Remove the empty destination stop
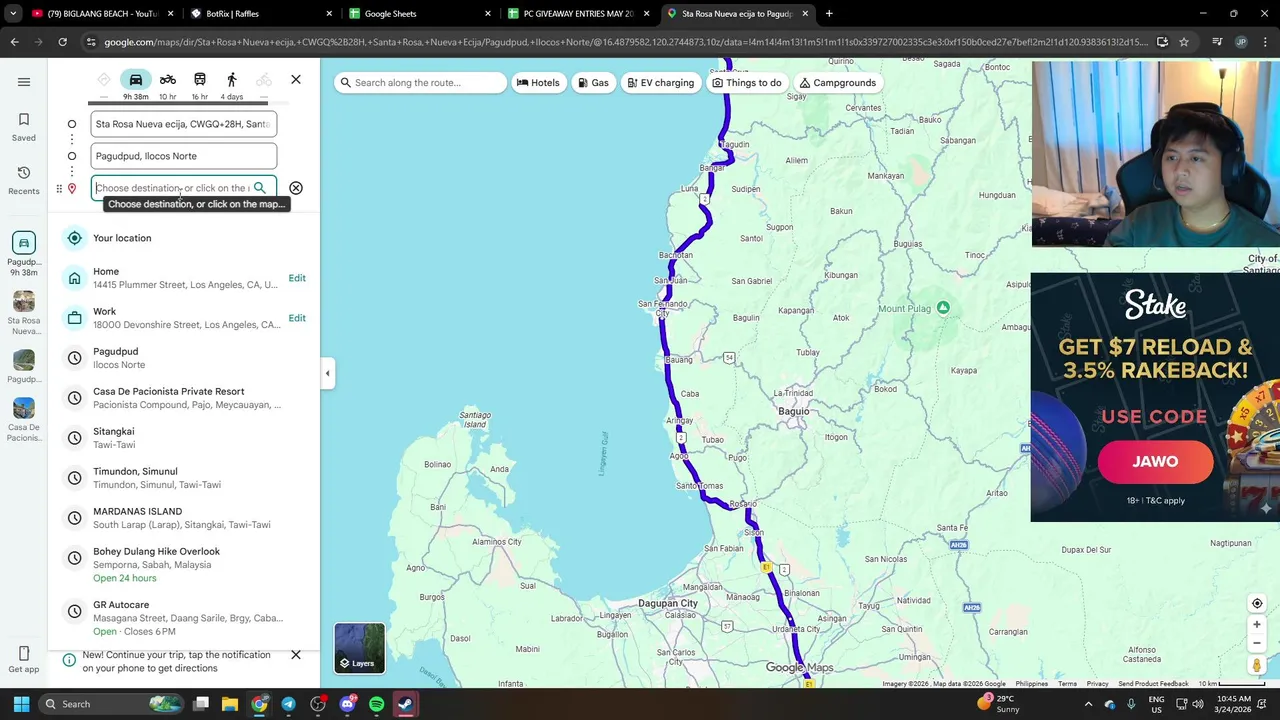This screenshot has height=720, width=1280. click(x=296, y=188)
